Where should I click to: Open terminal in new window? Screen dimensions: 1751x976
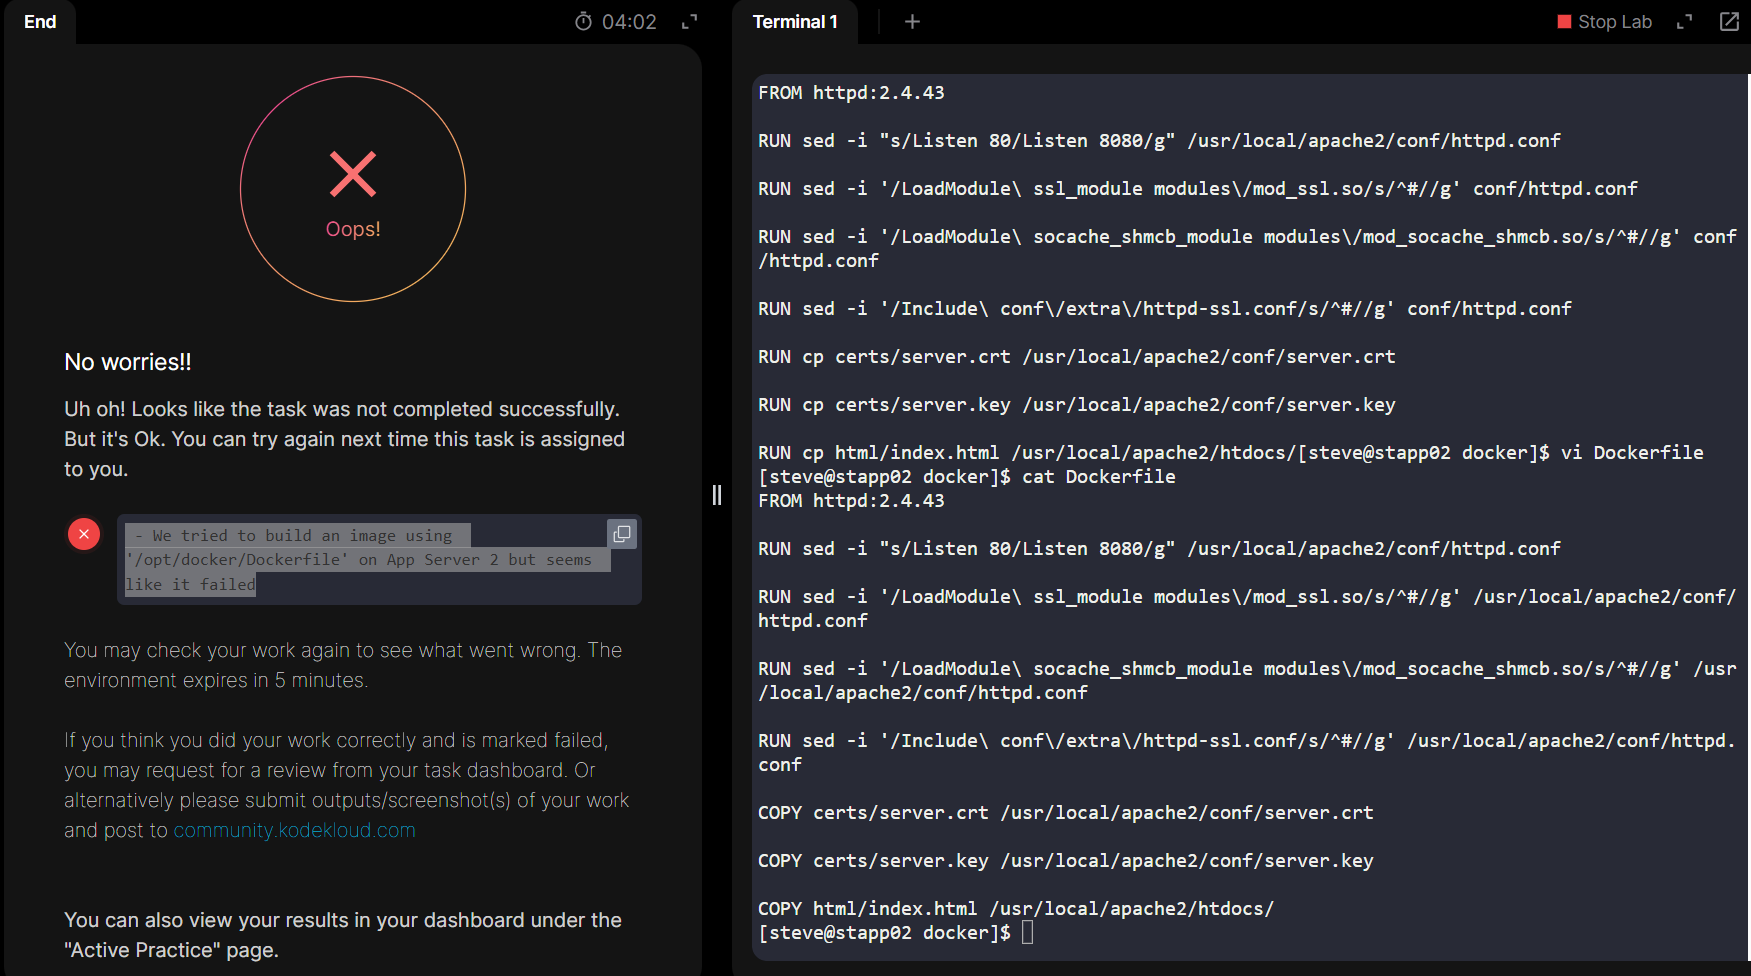1729,22
